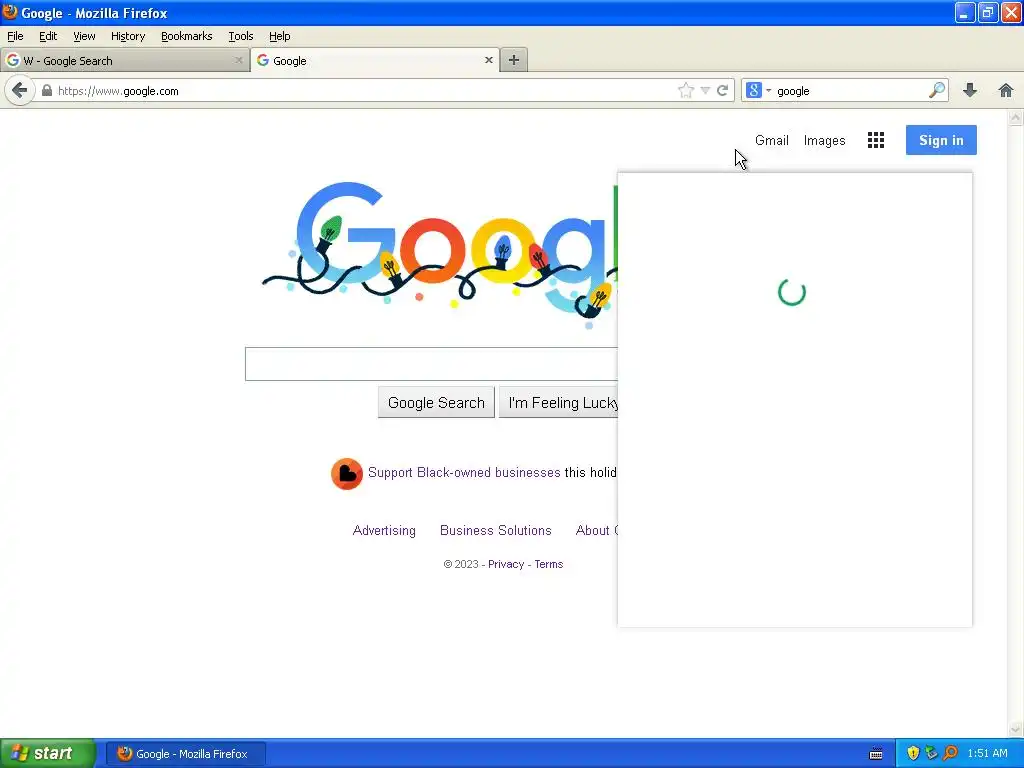Viewport: 1024px width, 768px height.
Task: Open the File menu
Action: tap(15, 36)
